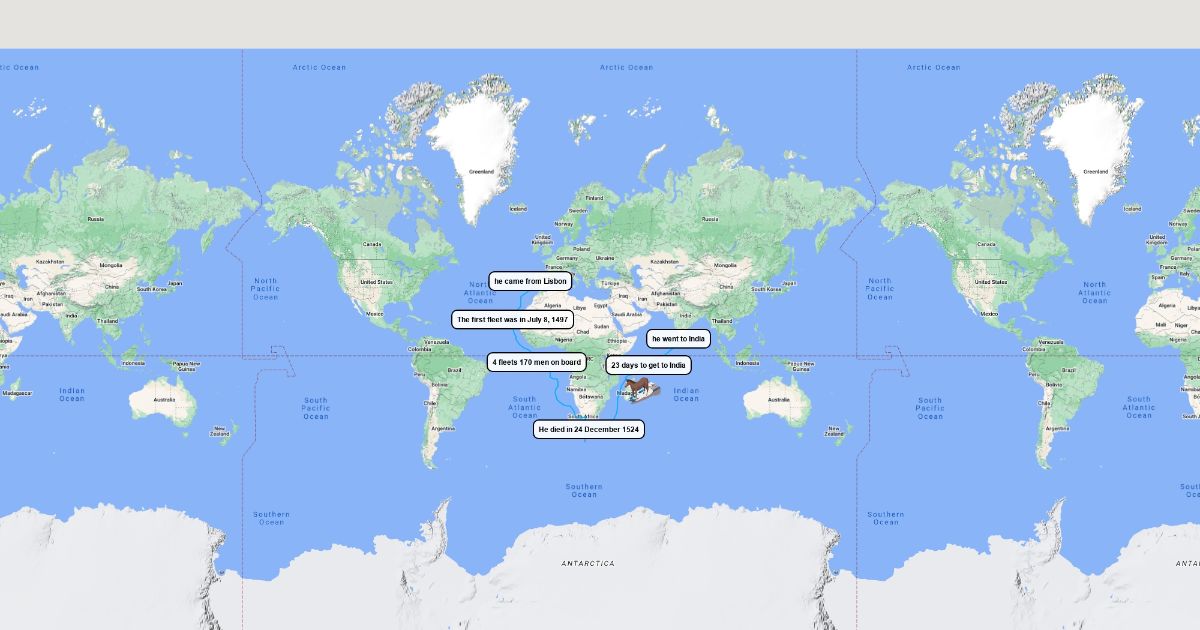Open the "he came from Lisbon" label

pos(530,282)
